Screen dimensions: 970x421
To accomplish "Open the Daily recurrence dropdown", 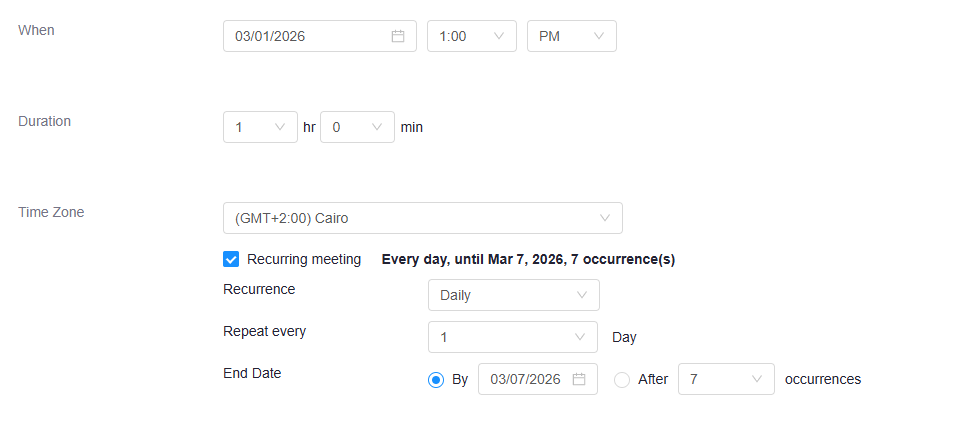I will (513, 295).
